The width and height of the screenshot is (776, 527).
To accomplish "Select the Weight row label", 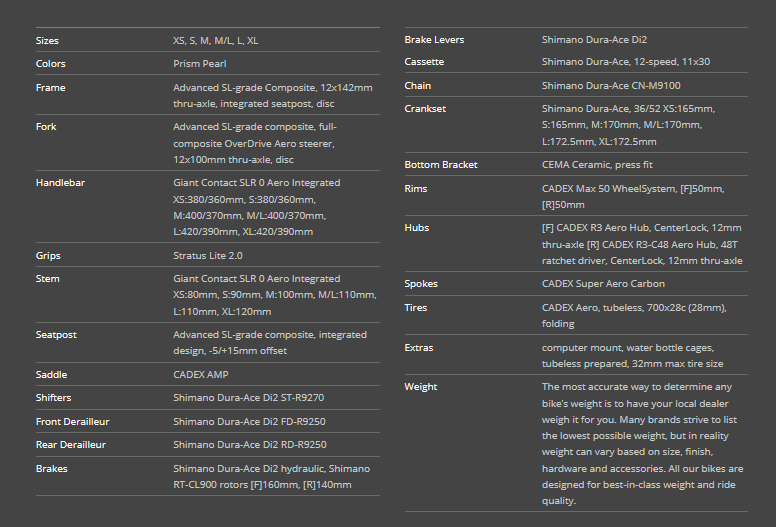I will [421, 387].
